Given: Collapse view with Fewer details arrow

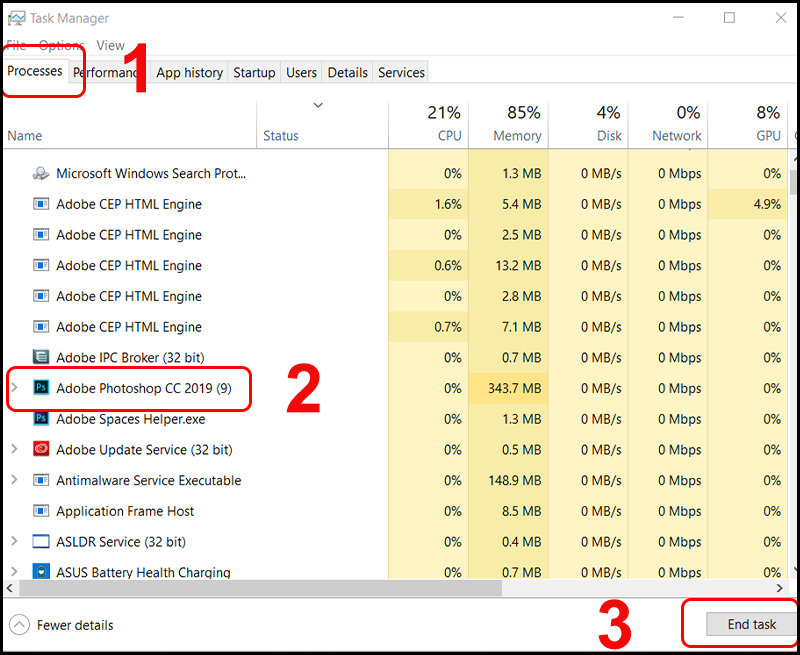Looking at the screenshot, I should [x=19, y=625].
